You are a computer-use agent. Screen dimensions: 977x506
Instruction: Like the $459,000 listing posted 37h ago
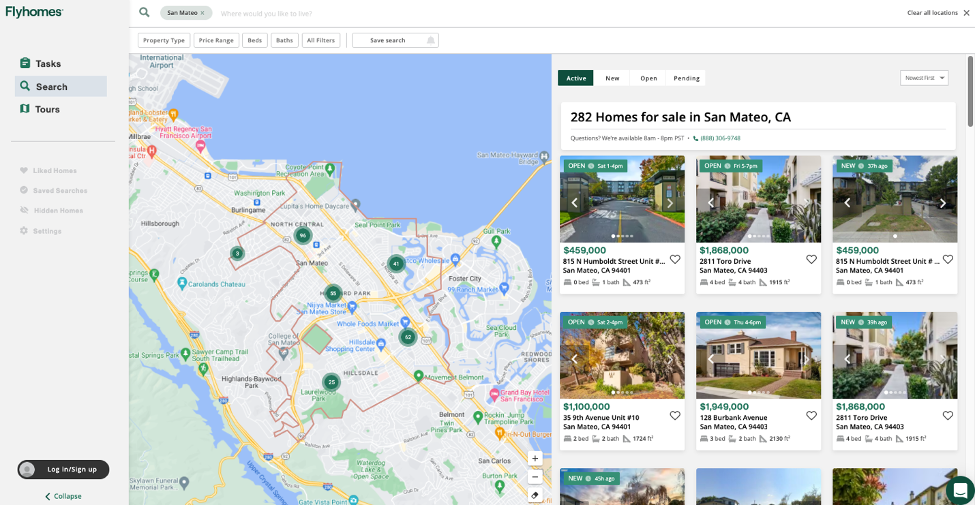(x=948, y=259)
